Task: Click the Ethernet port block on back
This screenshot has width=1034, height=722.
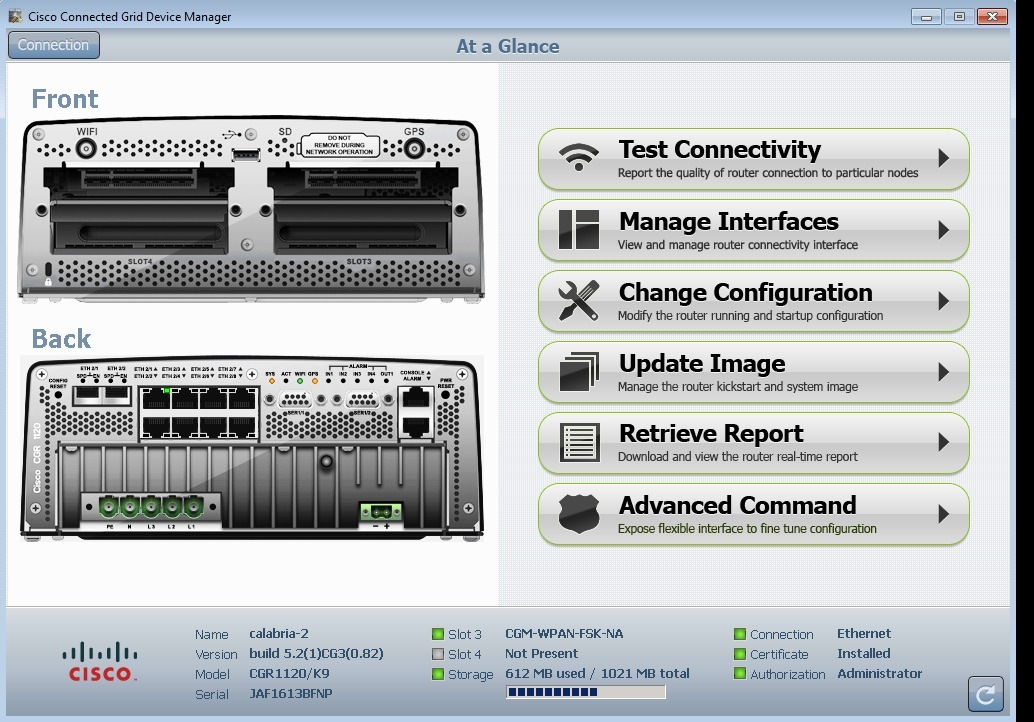Action: tap(198, 413)
